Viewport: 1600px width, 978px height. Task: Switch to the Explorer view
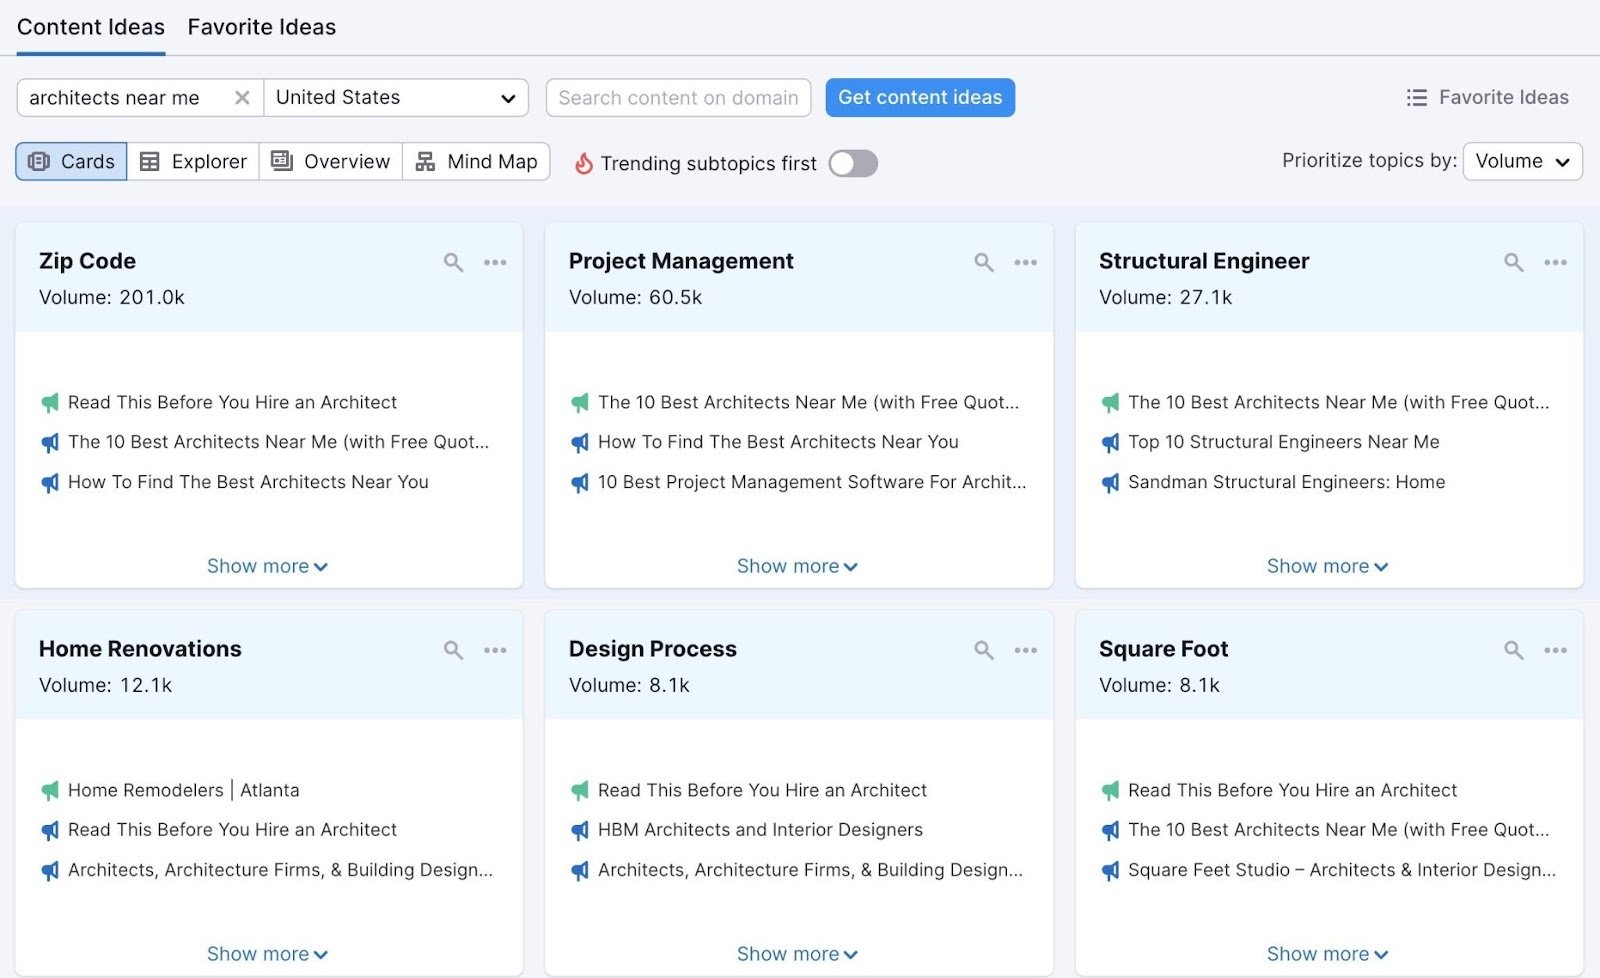(193, 161)
